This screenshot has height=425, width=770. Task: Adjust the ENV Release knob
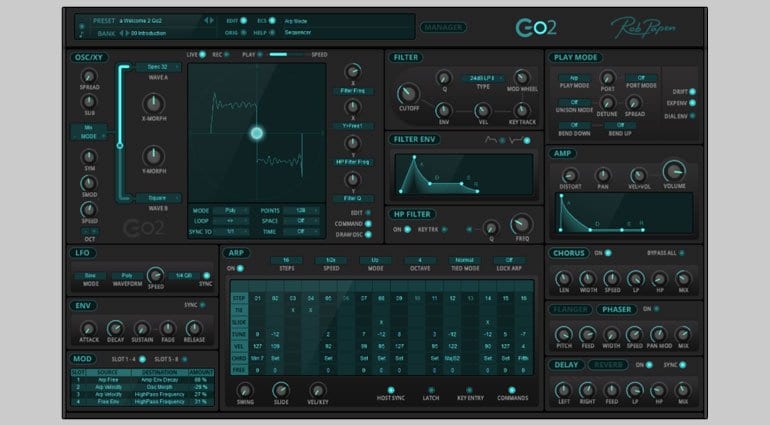194,328
